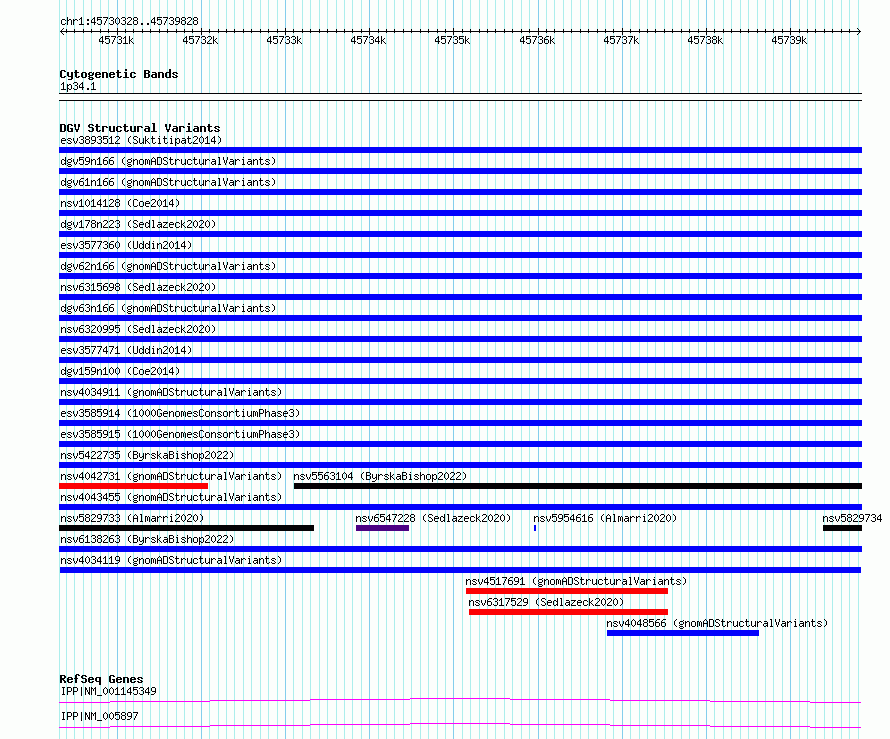Click the 45736k ruler mark
The image size is (890, 739).
[537, 40]
